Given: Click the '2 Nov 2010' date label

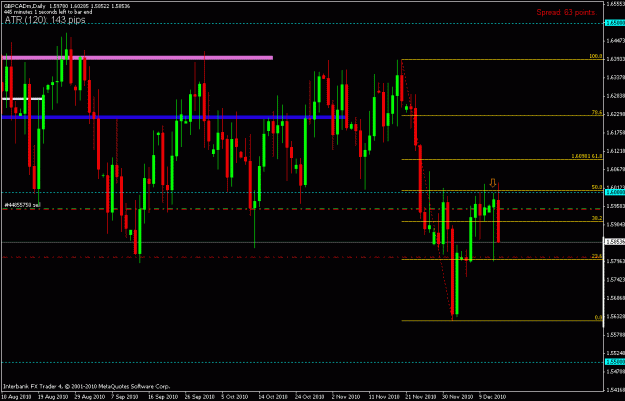Looking at the screenshot, I should click(x=346, y=397).
